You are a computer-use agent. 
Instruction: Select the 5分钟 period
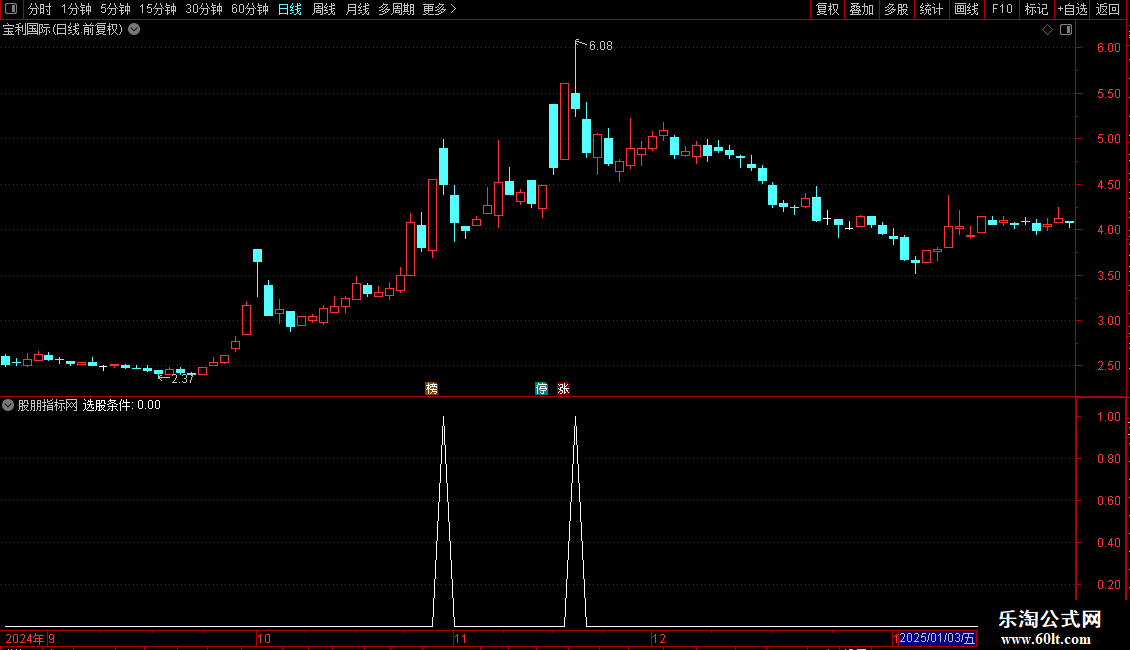tap(115, 9)
